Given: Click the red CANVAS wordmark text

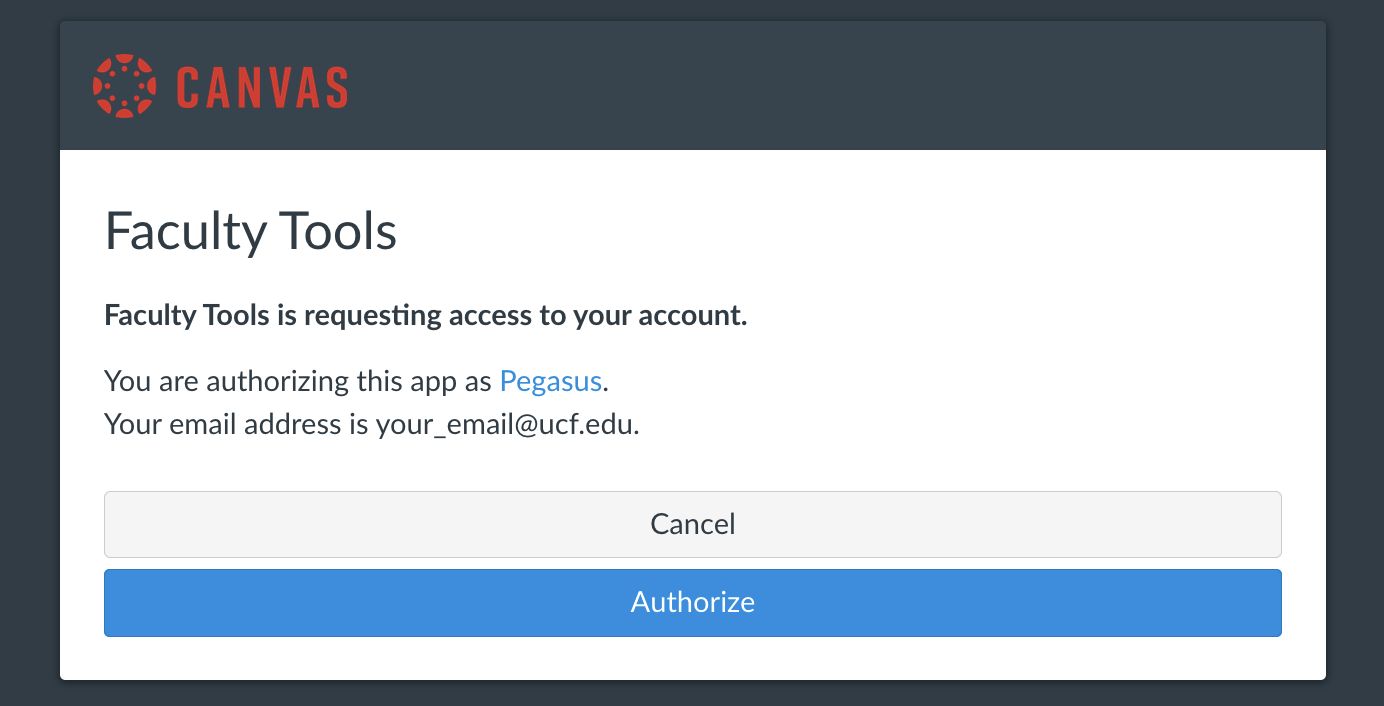Looking at the screenshot, I should 262,87.
